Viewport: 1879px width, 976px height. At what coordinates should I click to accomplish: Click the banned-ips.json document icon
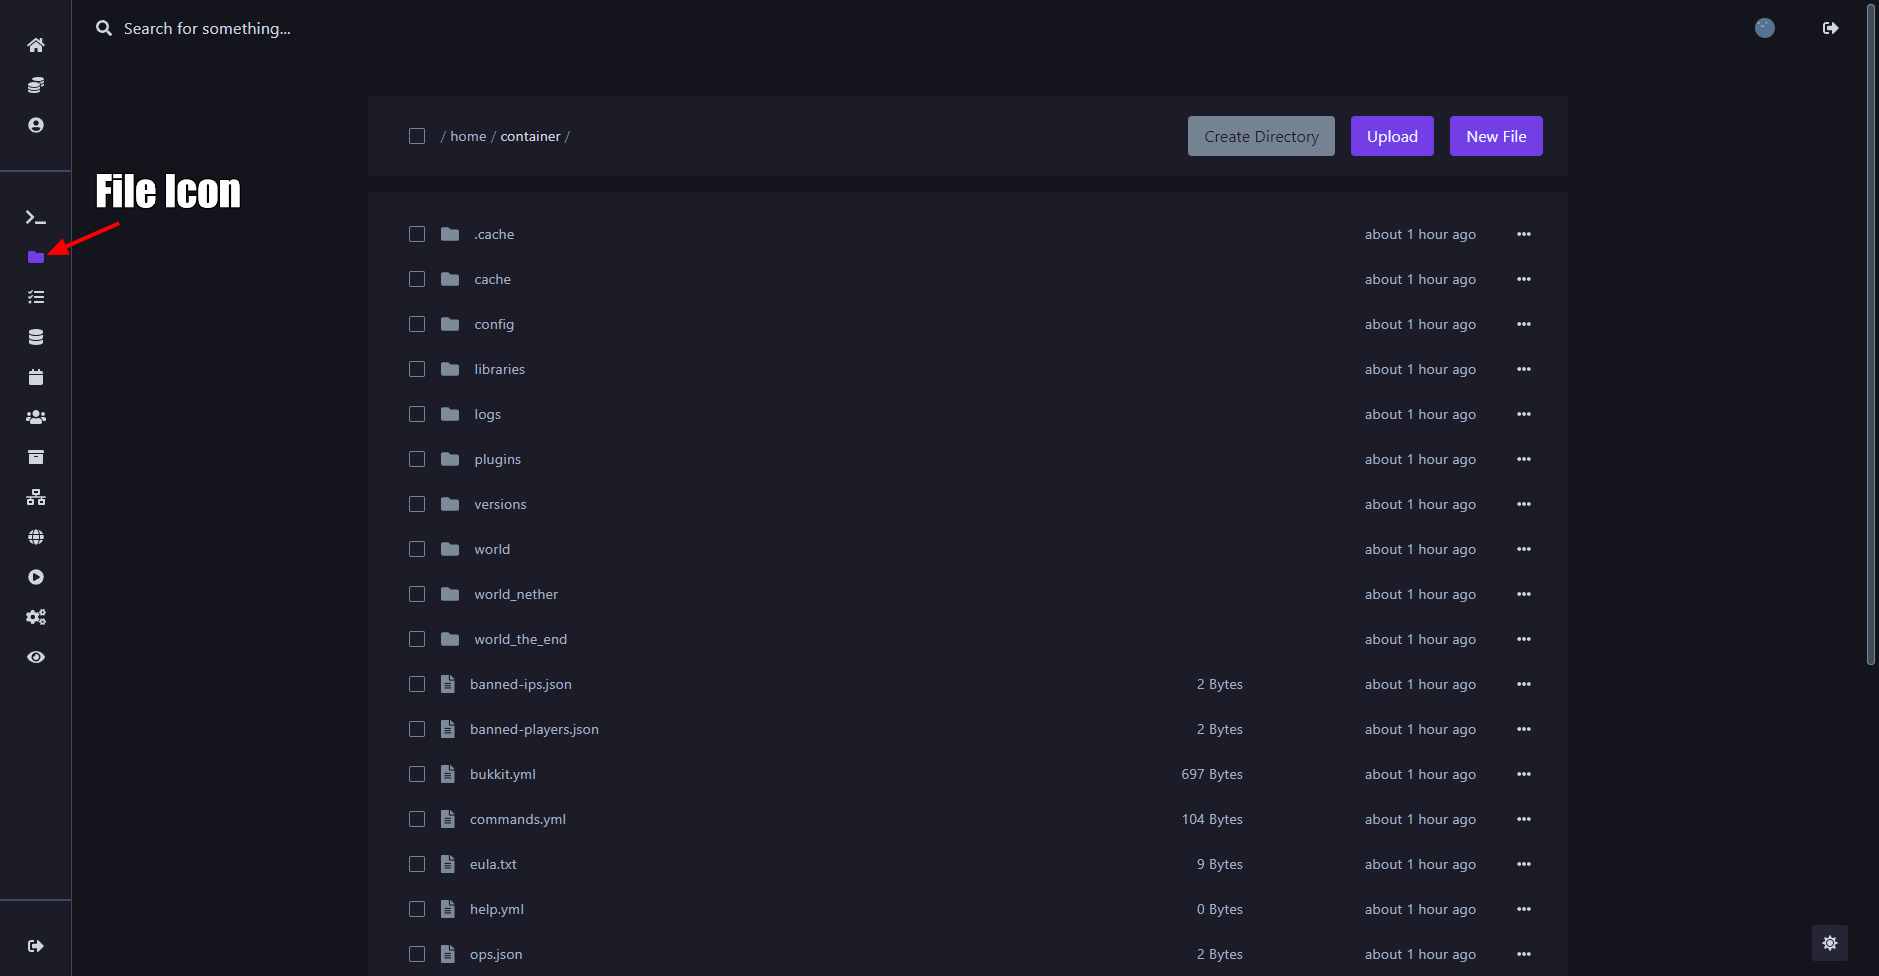click(x=448, y=684)
